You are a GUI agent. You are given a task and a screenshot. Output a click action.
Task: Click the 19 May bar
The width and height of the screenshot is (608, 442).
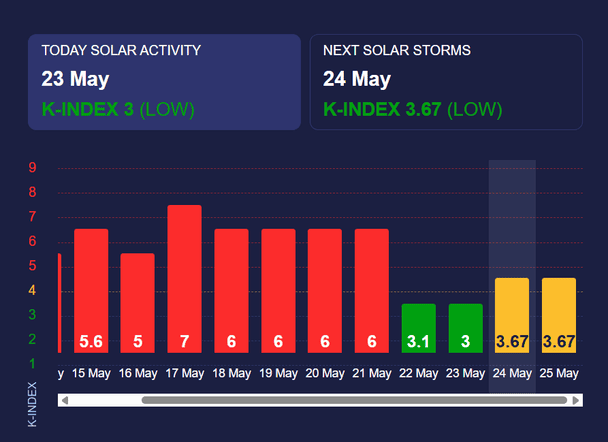(x=278, y=291)
